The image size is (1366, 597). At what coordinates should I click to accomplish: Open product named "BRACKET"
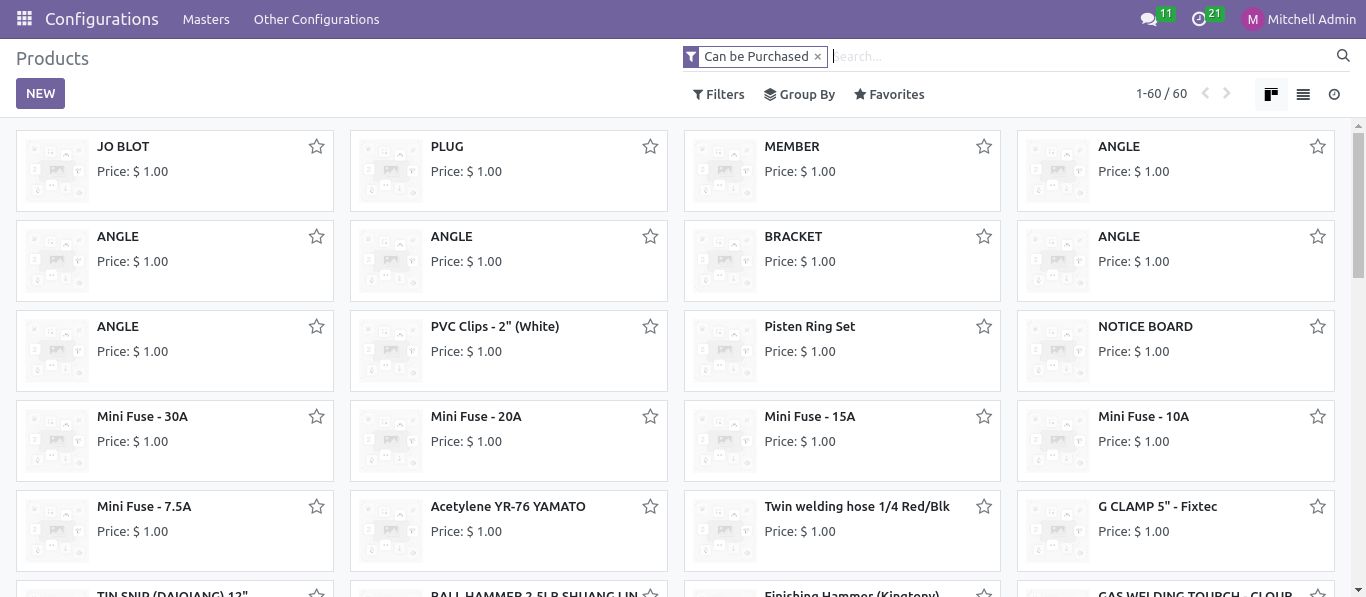coord(793,237)
